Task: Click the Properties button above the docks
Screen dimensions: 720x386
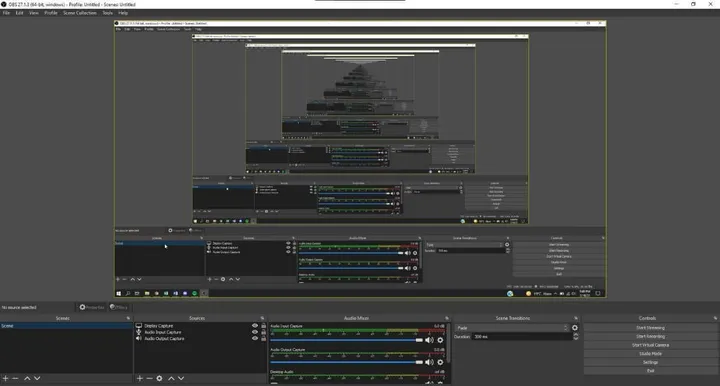Action: (x=92, y=307)
